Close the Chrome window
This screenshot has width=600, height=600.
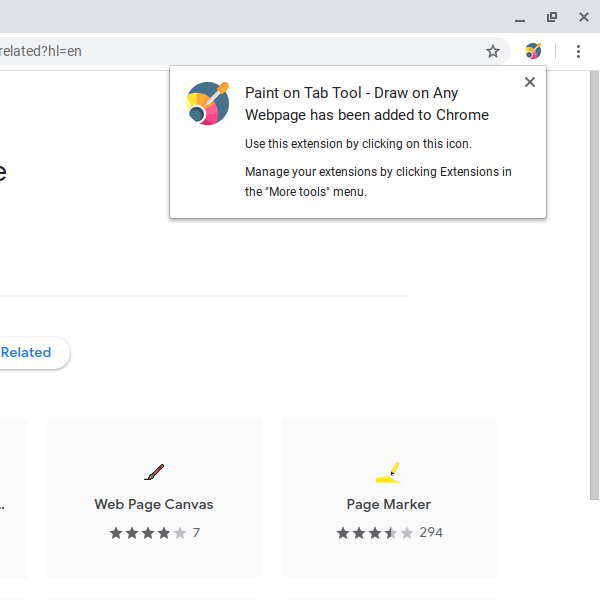click(584, 17)
